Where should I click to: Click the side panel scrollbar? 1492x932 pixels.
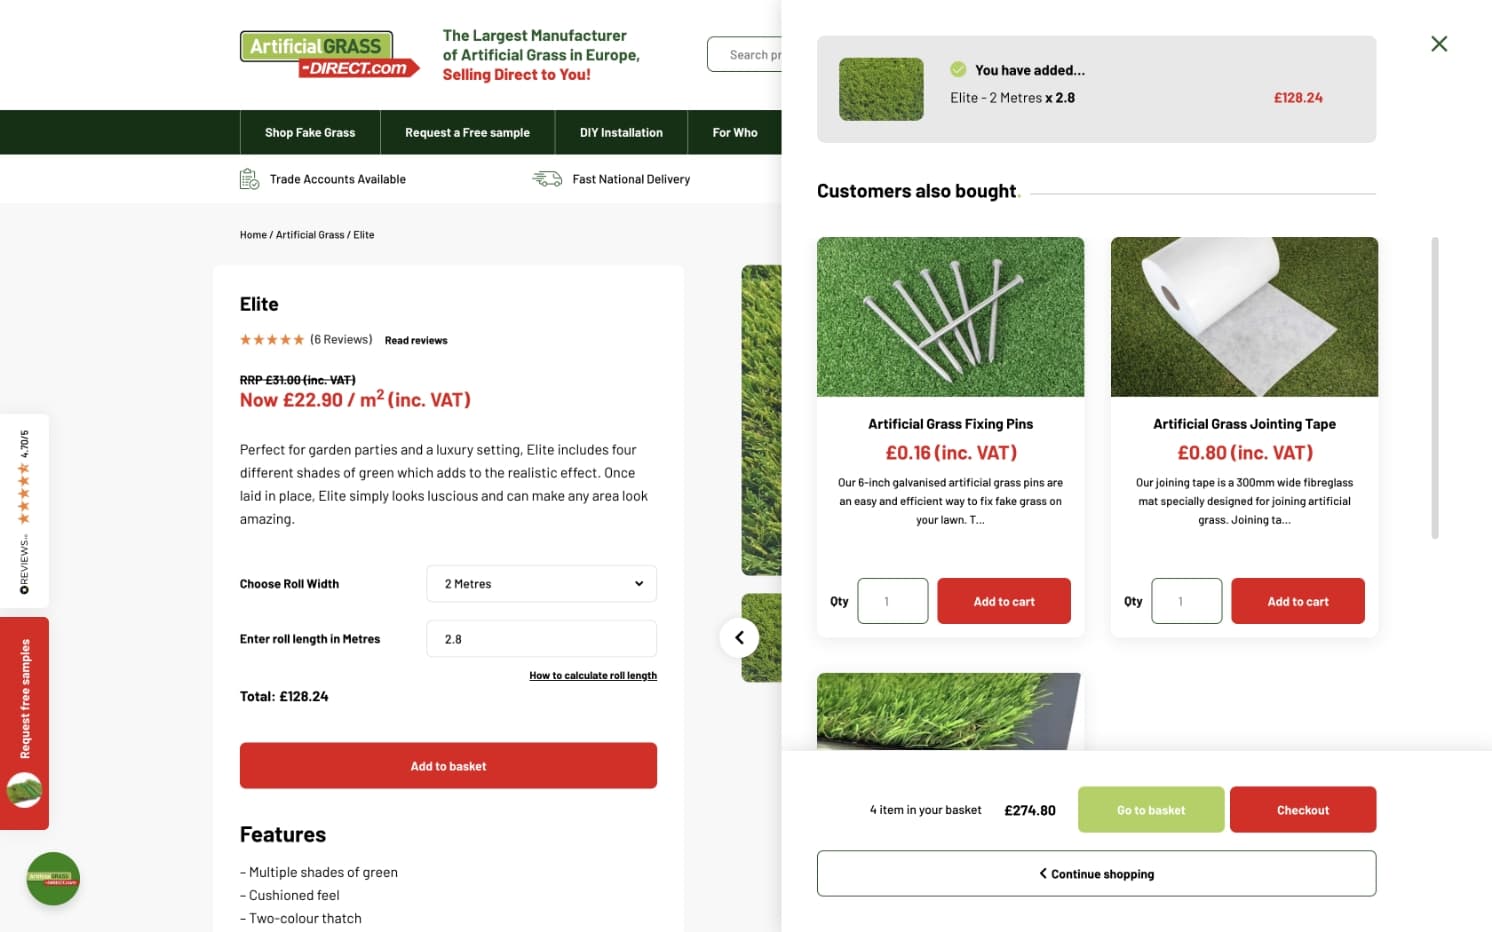point(1435,388)
